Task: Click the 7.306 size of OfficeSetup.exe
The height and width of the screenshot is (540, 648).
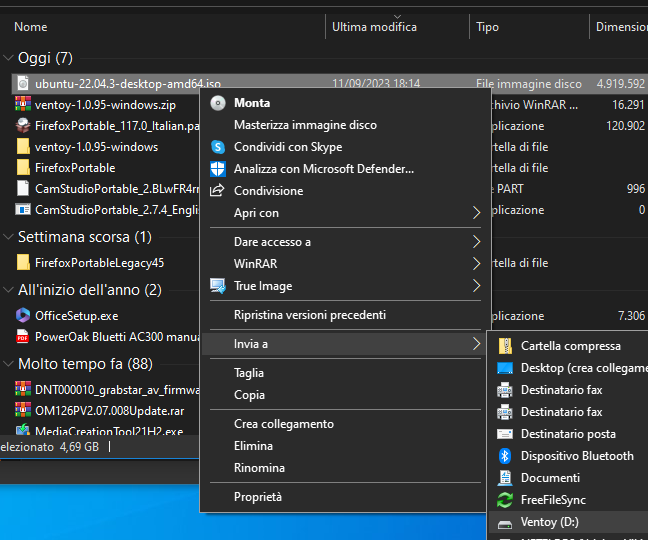Action: click(631, 316)
